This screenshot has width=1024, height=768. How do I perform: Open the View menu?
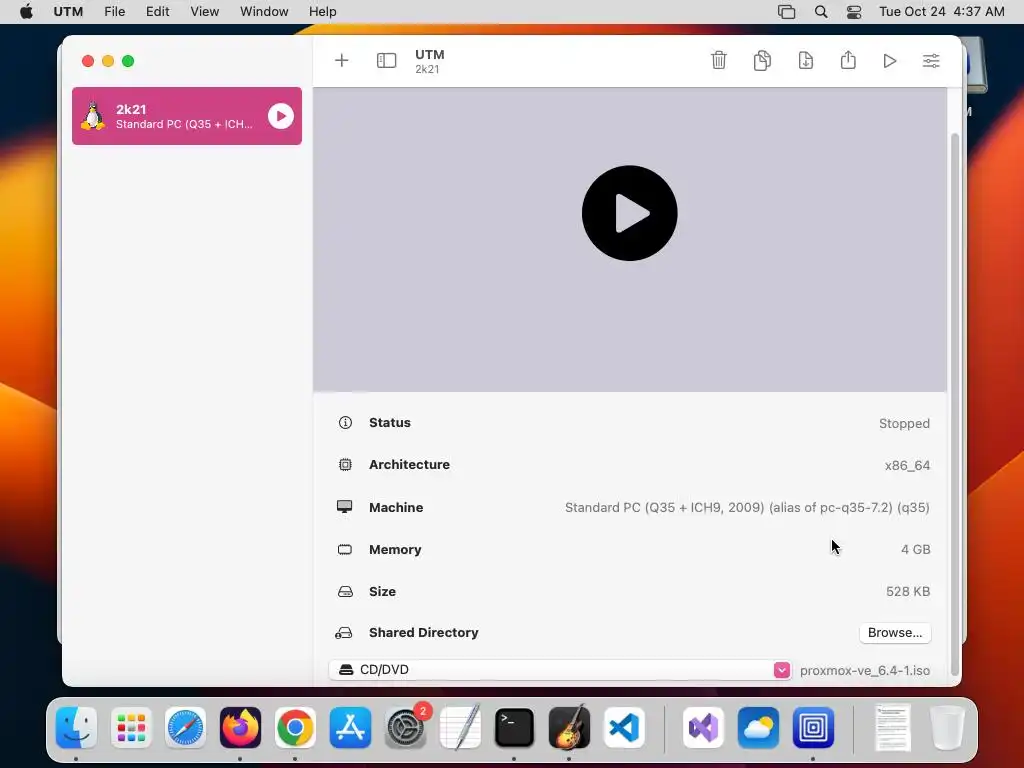click(x=204, y=12)
